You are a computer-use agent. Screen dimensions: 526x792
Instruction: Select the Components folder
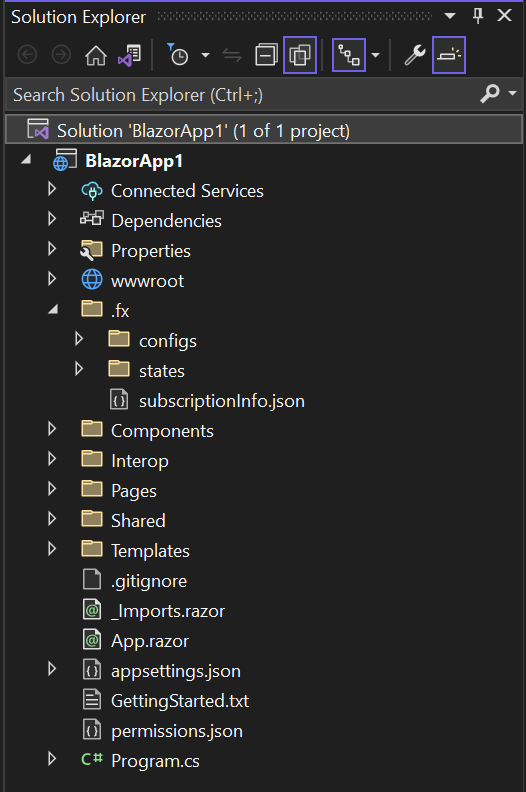(162, 431)
